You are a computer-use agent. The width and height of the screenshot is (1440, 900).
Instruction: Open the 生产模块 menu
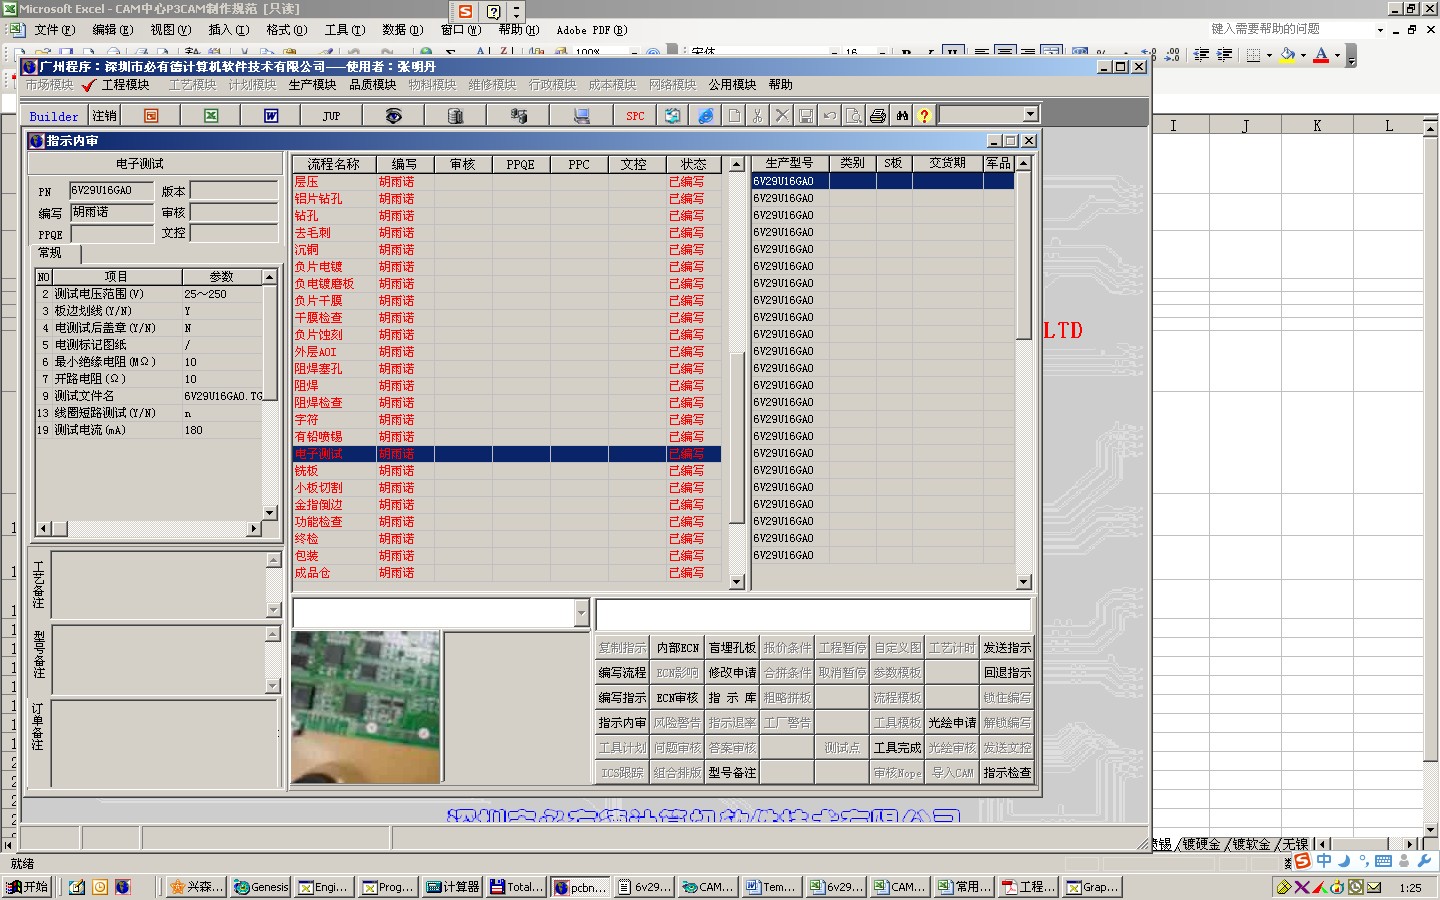[x=312, y=85]
